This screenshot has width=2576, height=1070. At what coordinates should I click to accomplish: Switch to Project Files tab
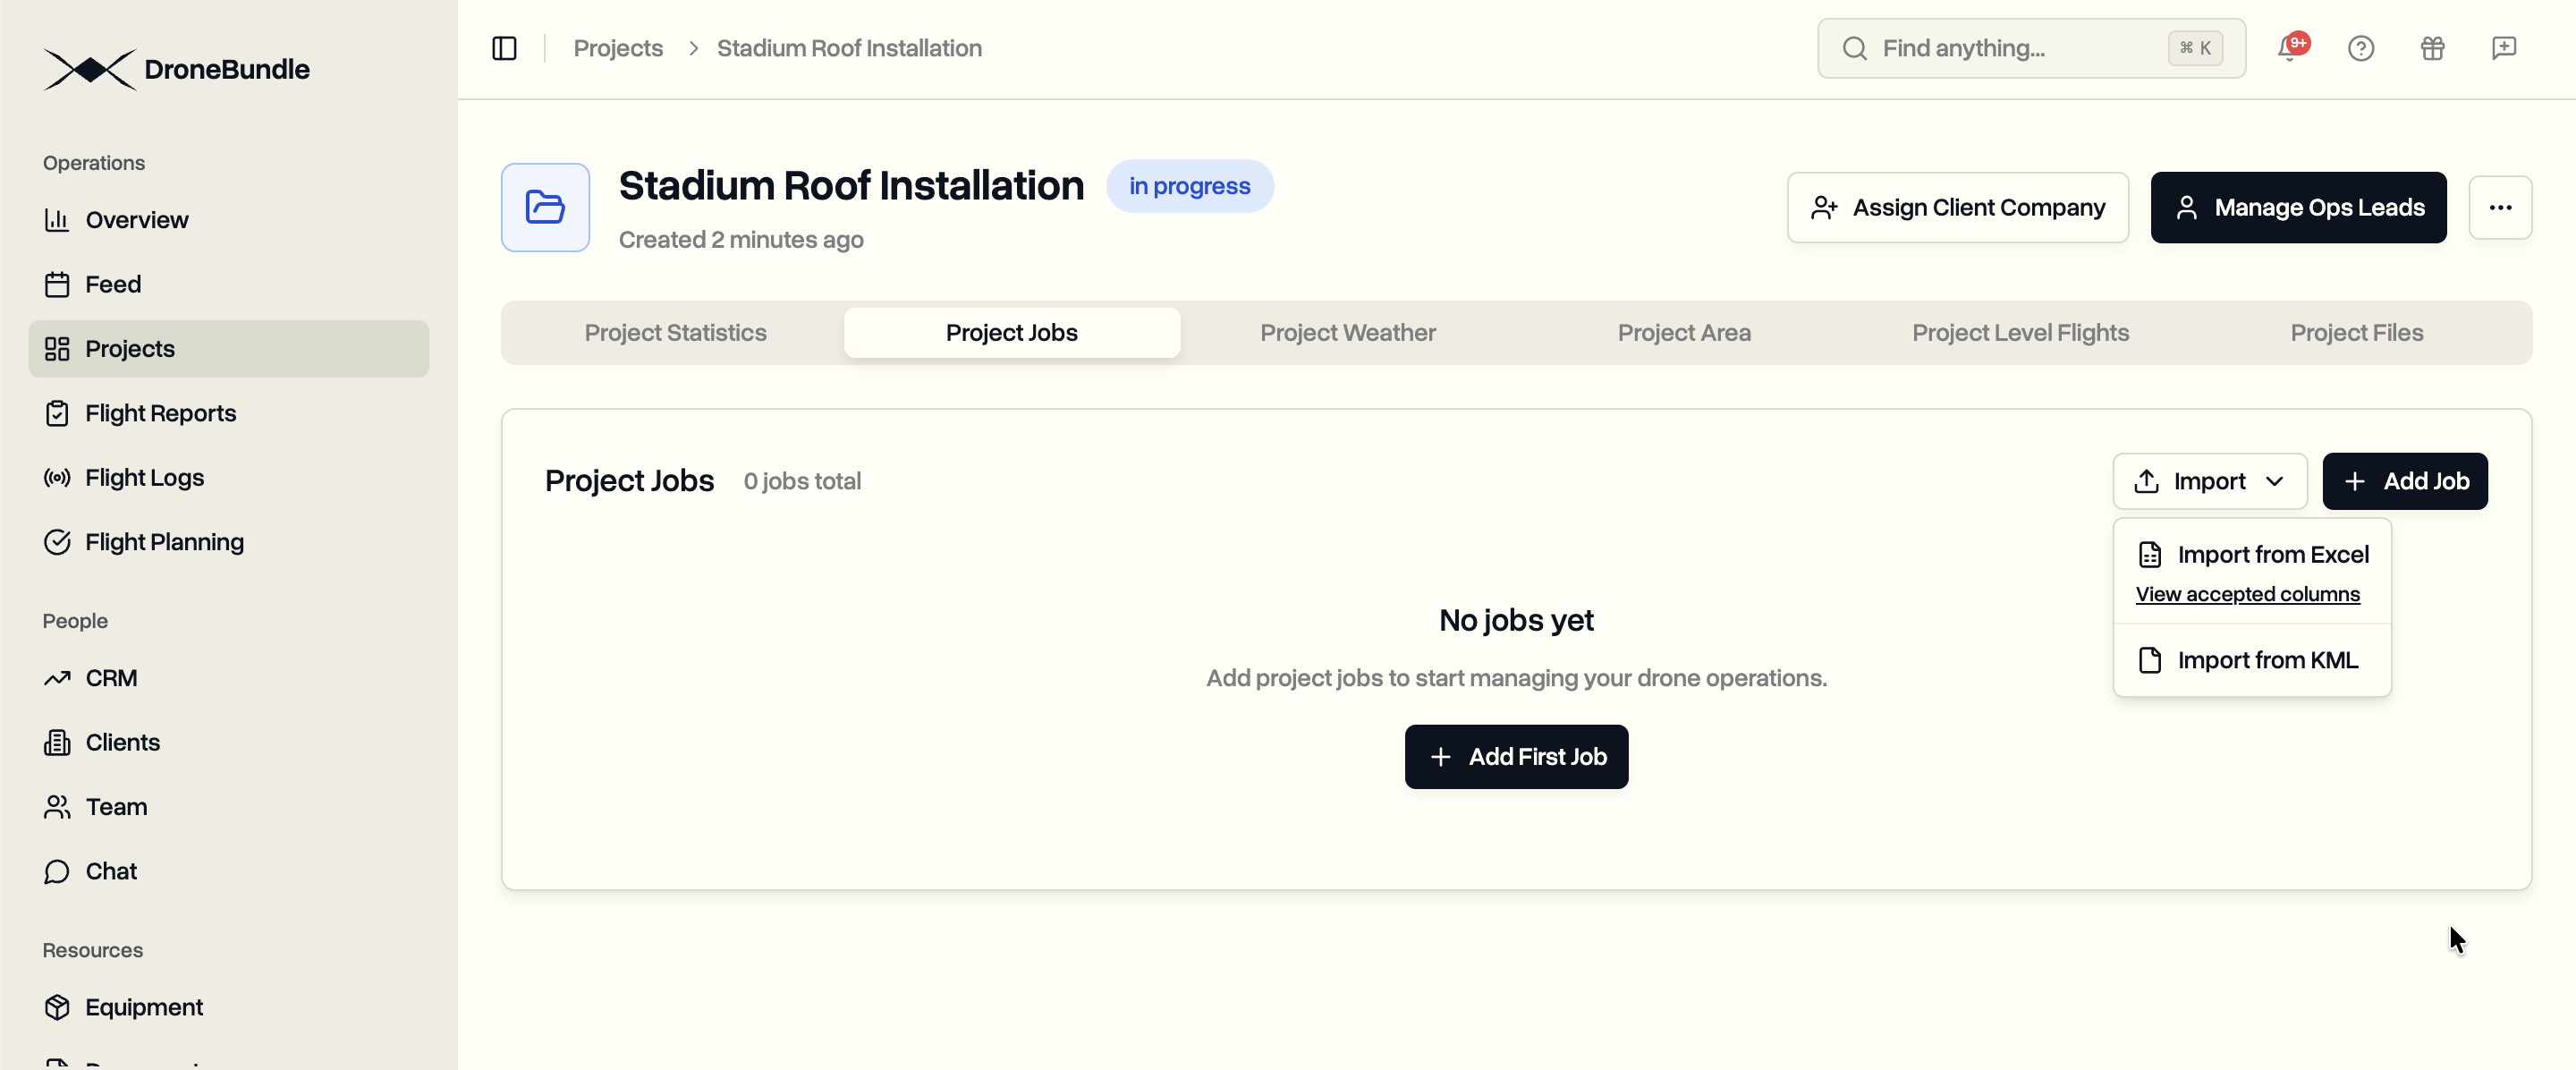[x=2356, y=332]
